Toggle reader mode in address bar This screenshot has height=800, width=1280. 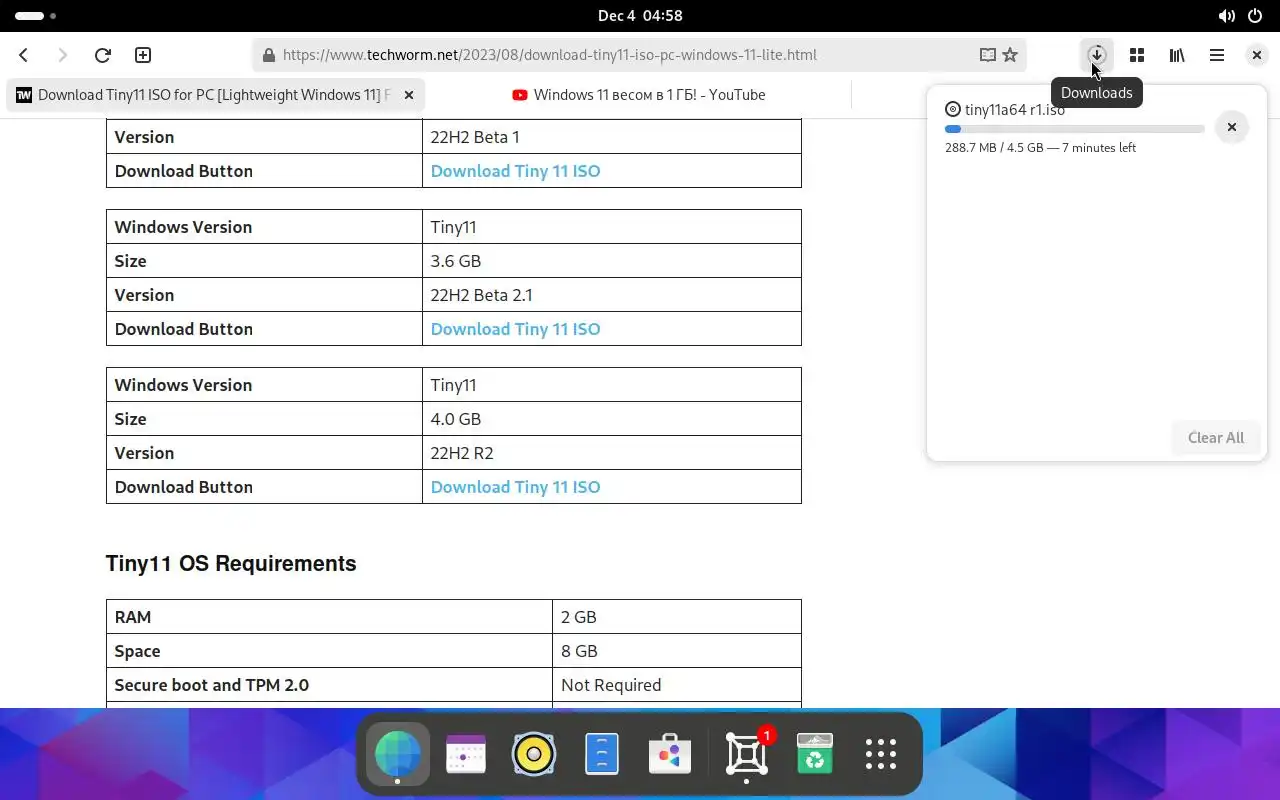(987, 55)
